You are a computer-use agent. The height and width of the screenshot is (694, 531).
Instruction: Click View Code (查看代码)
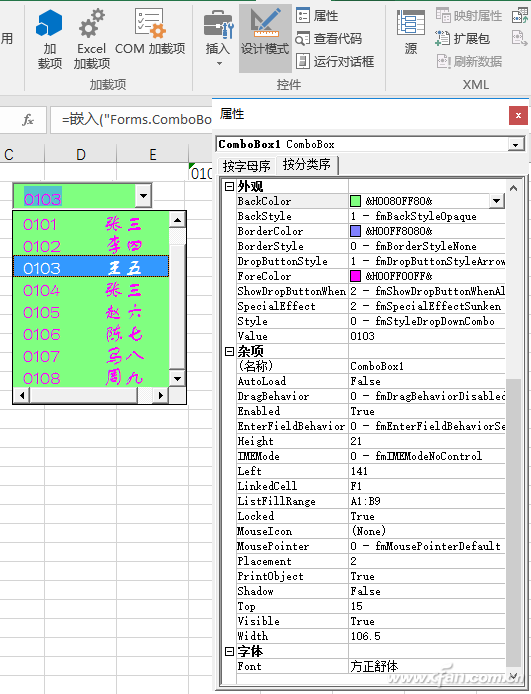328,39
